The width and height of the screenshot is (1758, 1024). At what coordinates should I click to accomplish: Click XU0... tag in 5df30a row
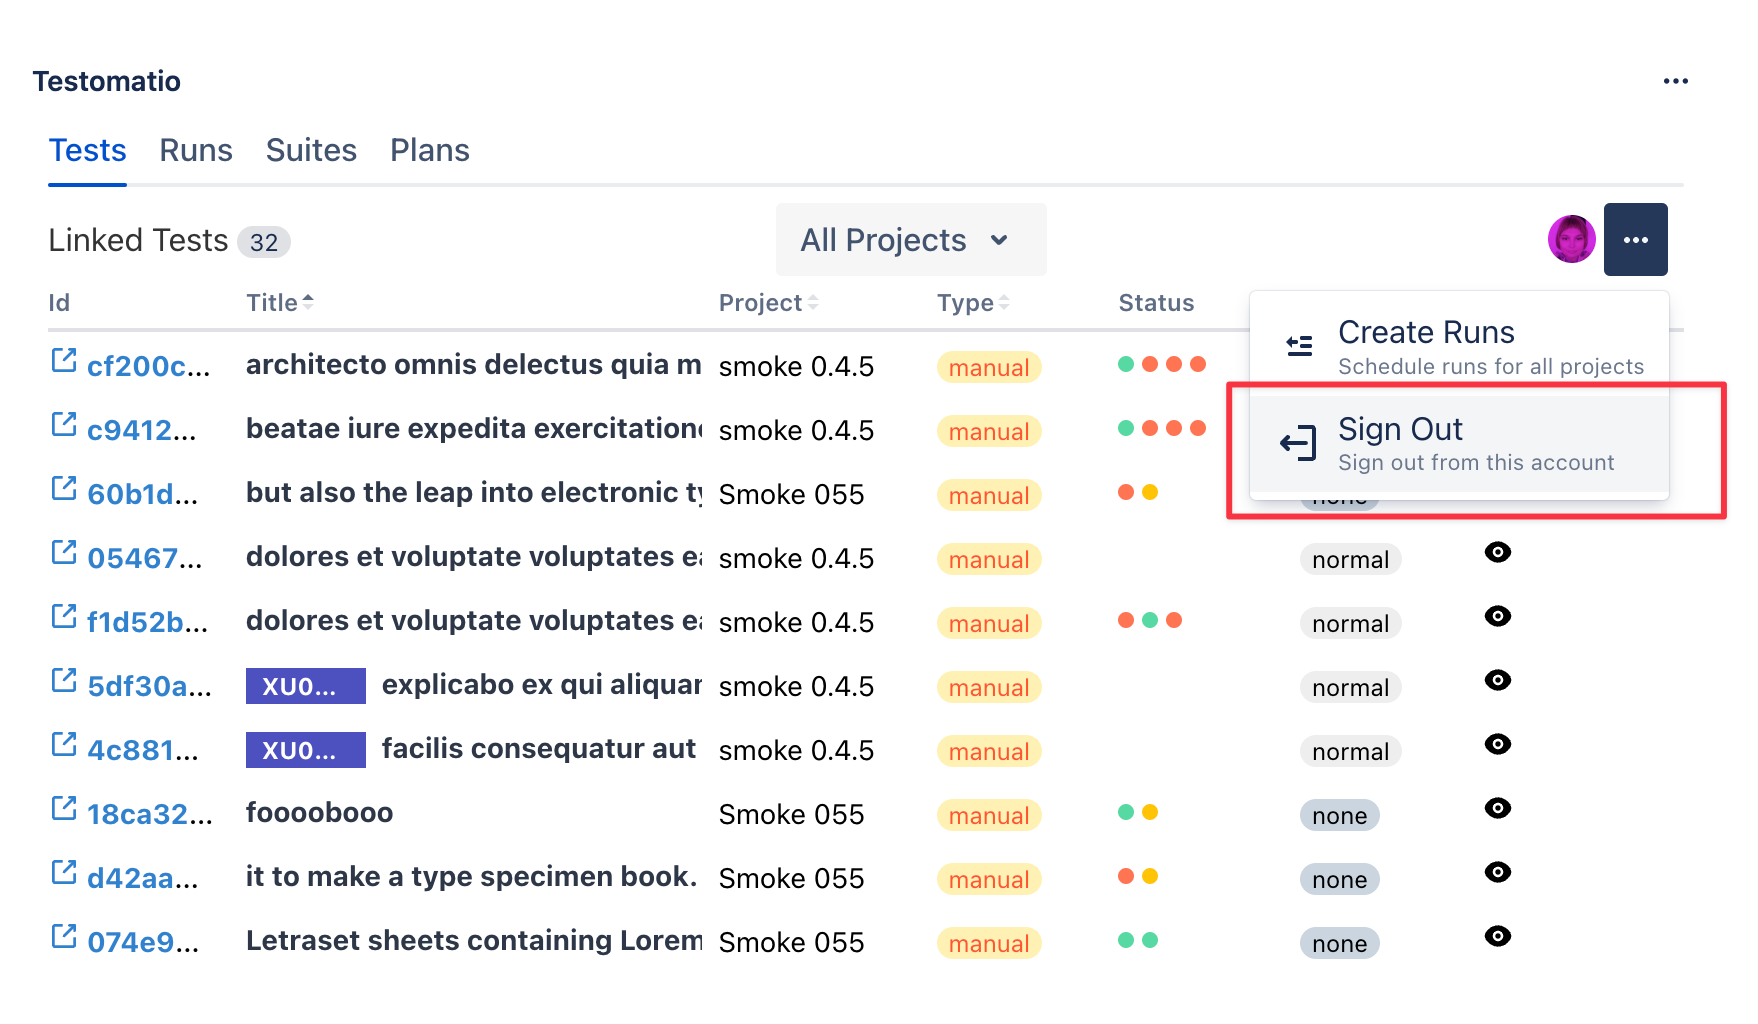(x=305, y=686)
